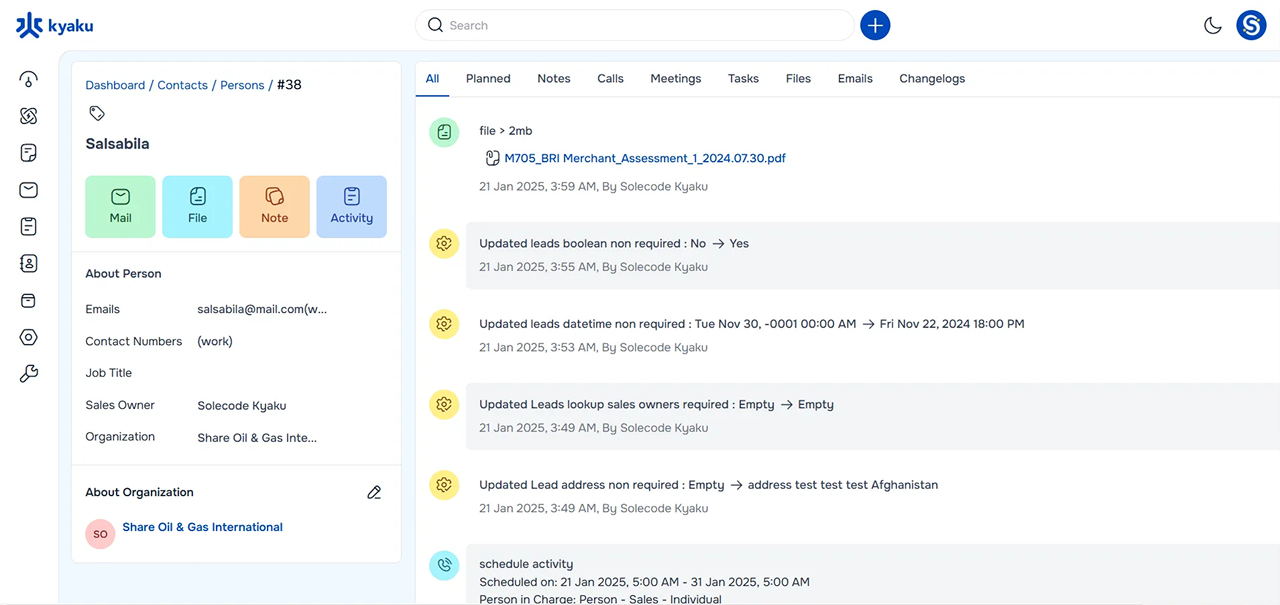The width and height of the screenshot is (1280, 605).
Task: Click the #38 breadcrumb record number
Action: (x=289, y=85)
